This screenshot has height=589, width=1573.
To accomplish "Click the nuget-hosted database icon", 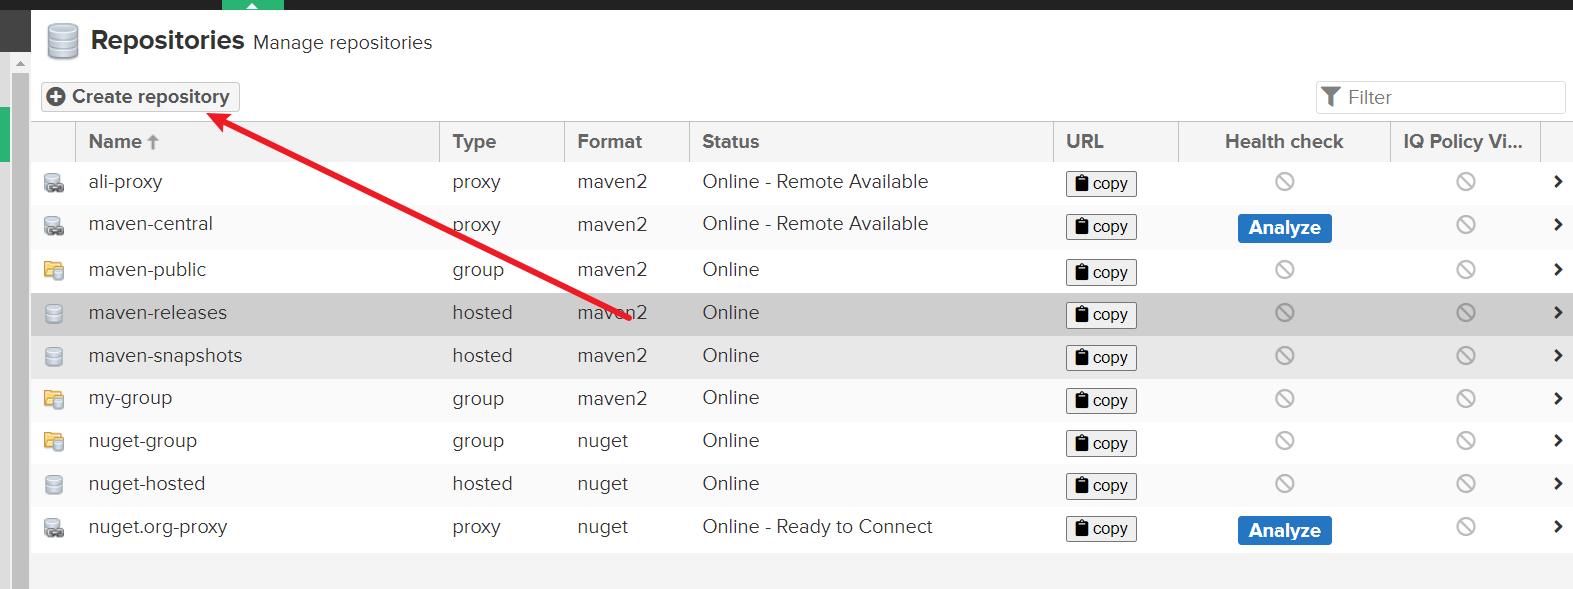I will 54,485.
